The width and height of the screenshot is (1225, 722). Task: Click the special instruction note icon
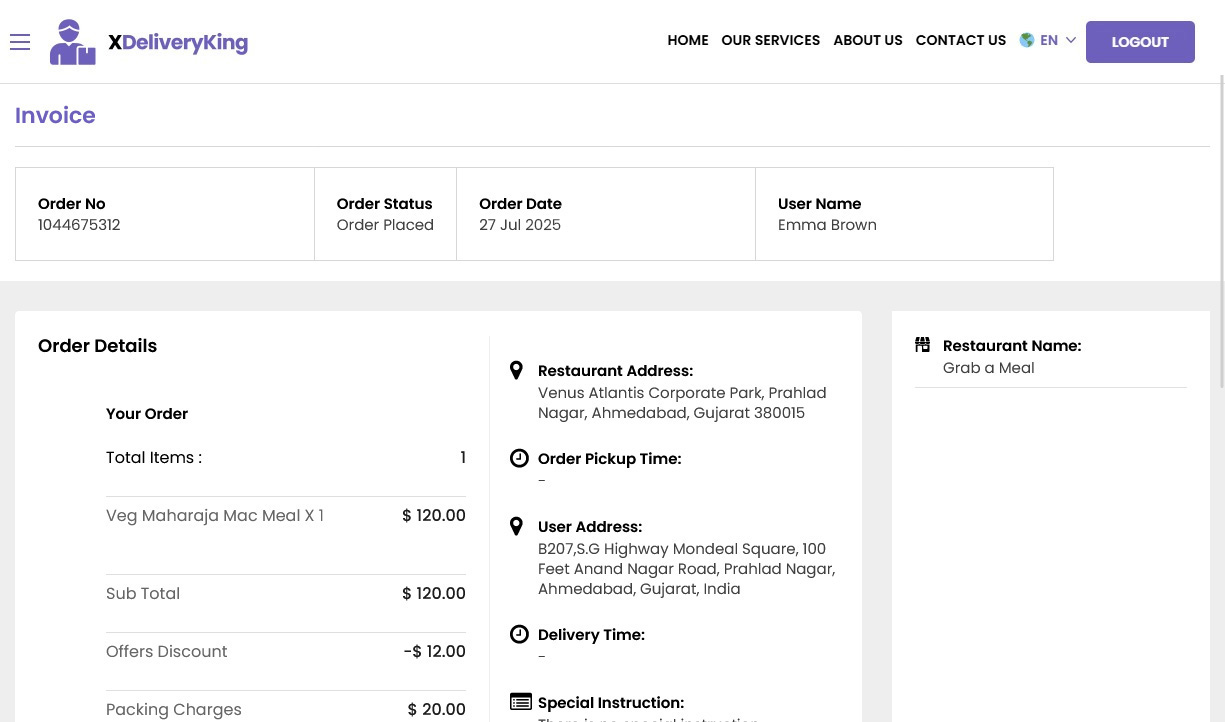pyautogui.click(x=520, y=701)
